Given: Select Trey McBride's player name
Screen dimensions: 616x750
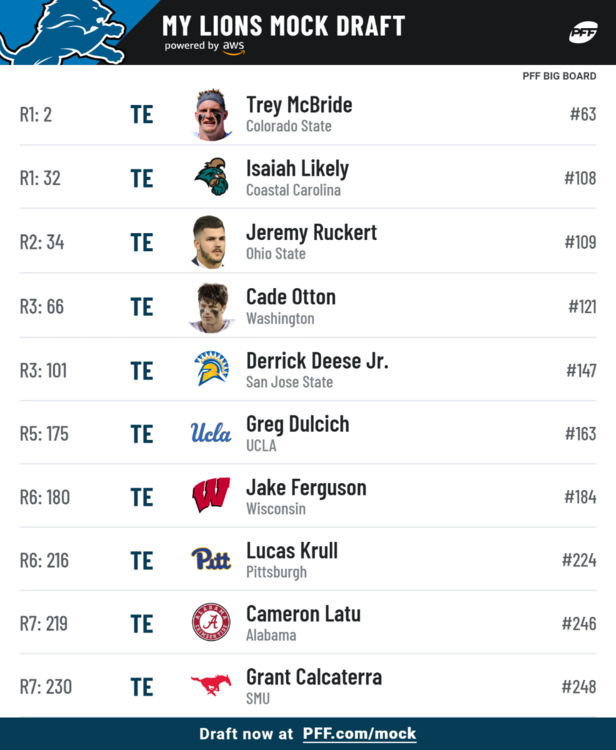Looking at the screenshot, I should 299,105.
